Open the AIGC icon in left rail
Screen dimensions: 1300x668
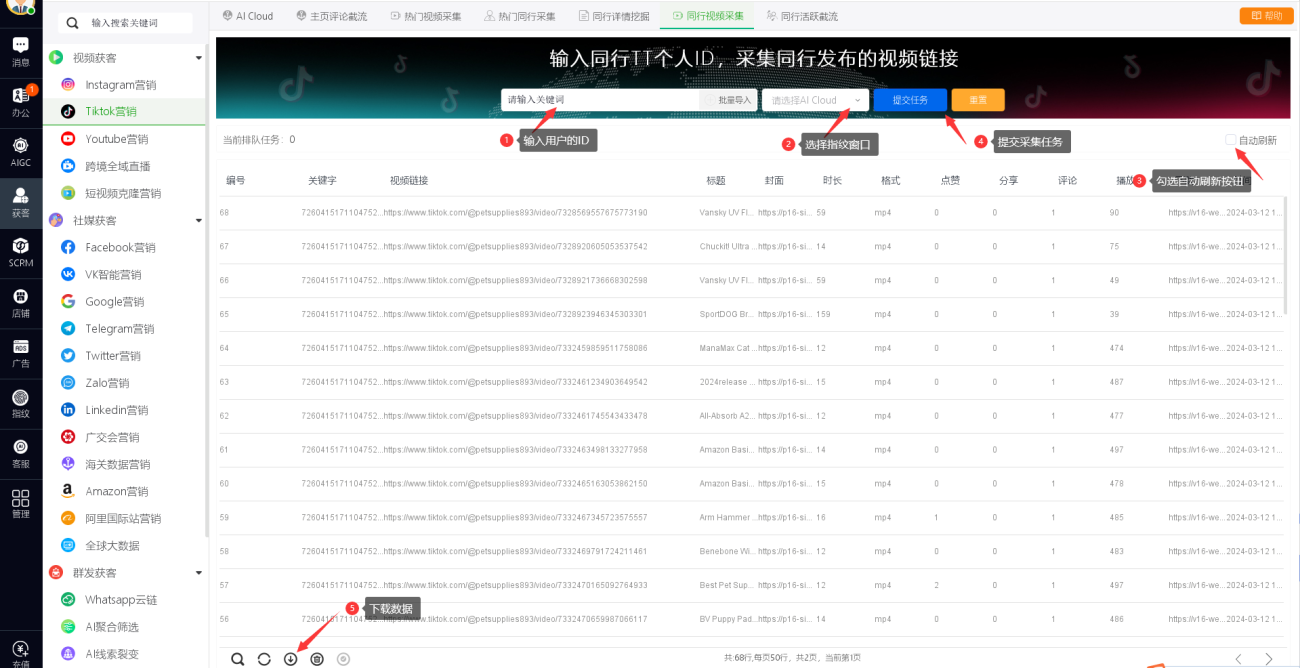point(21,151)
